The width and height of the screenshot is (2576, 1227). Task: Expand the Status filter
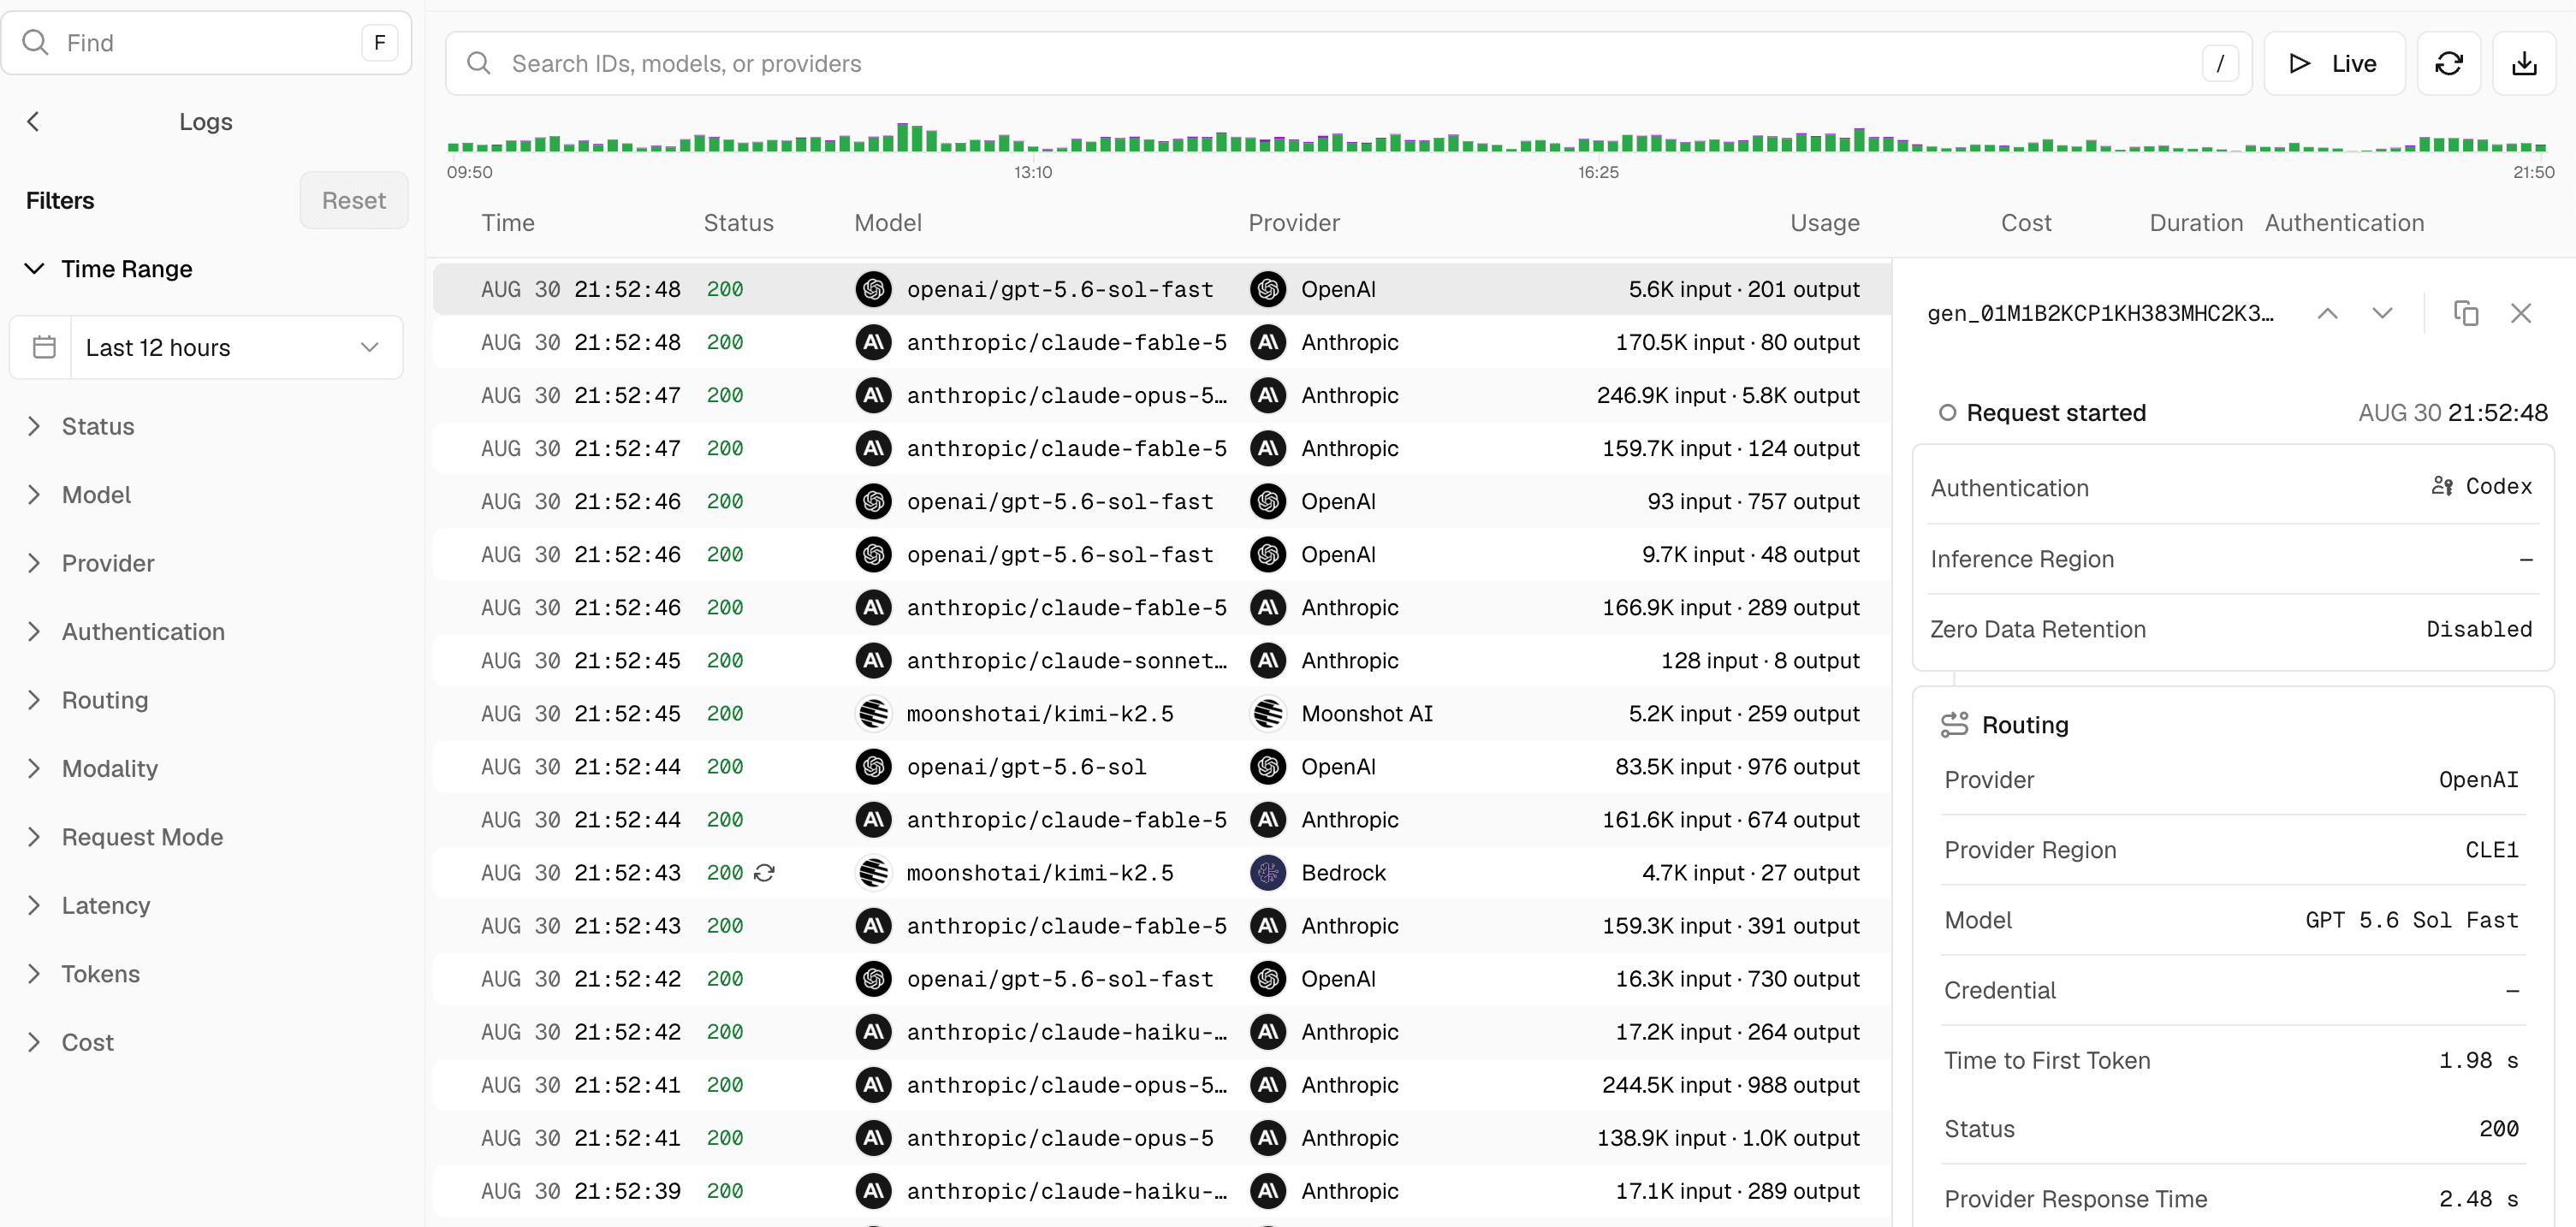click(80, 427)
